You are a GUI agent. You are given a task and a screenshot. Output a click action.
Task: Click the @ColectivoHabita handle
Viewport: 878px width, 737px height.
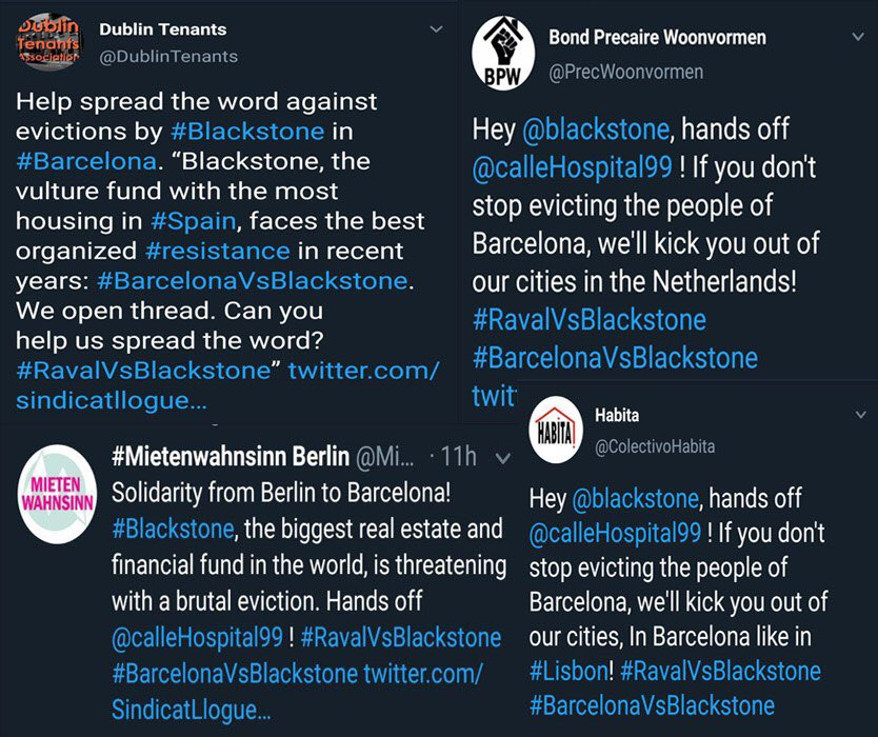coord(655,447)
